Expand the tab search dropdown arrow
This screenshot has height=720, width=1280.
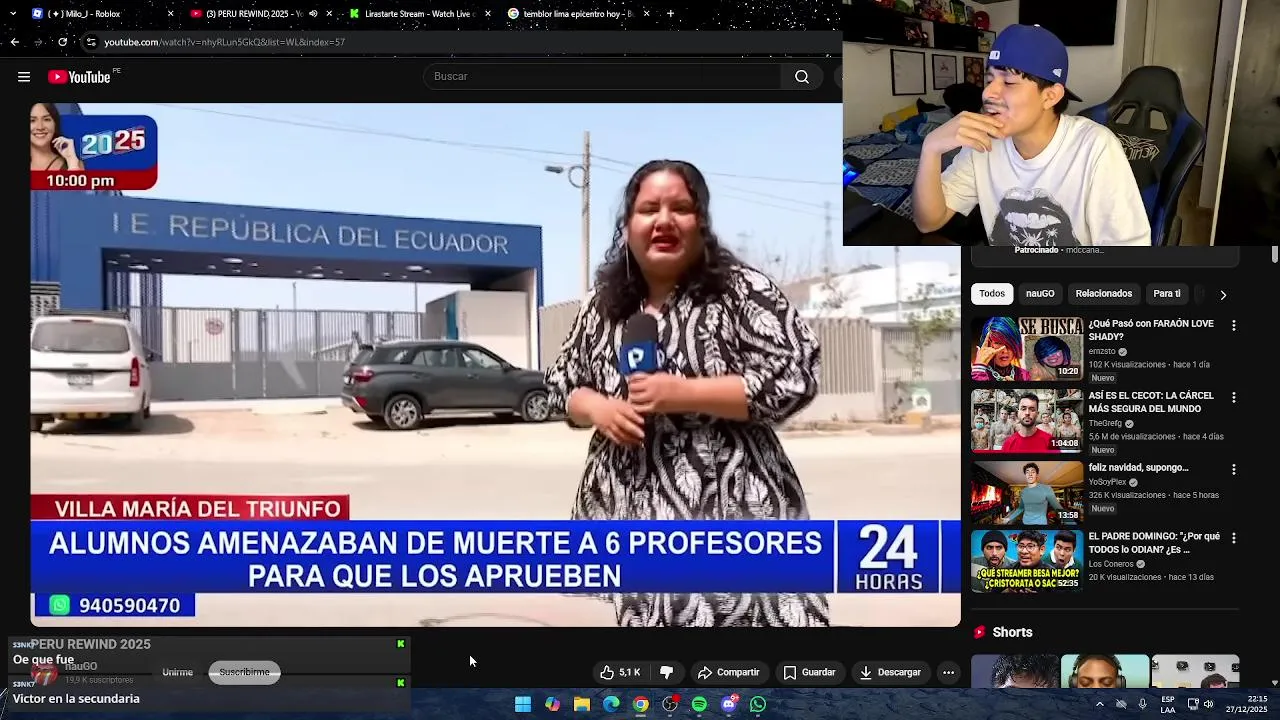[14, 14]
